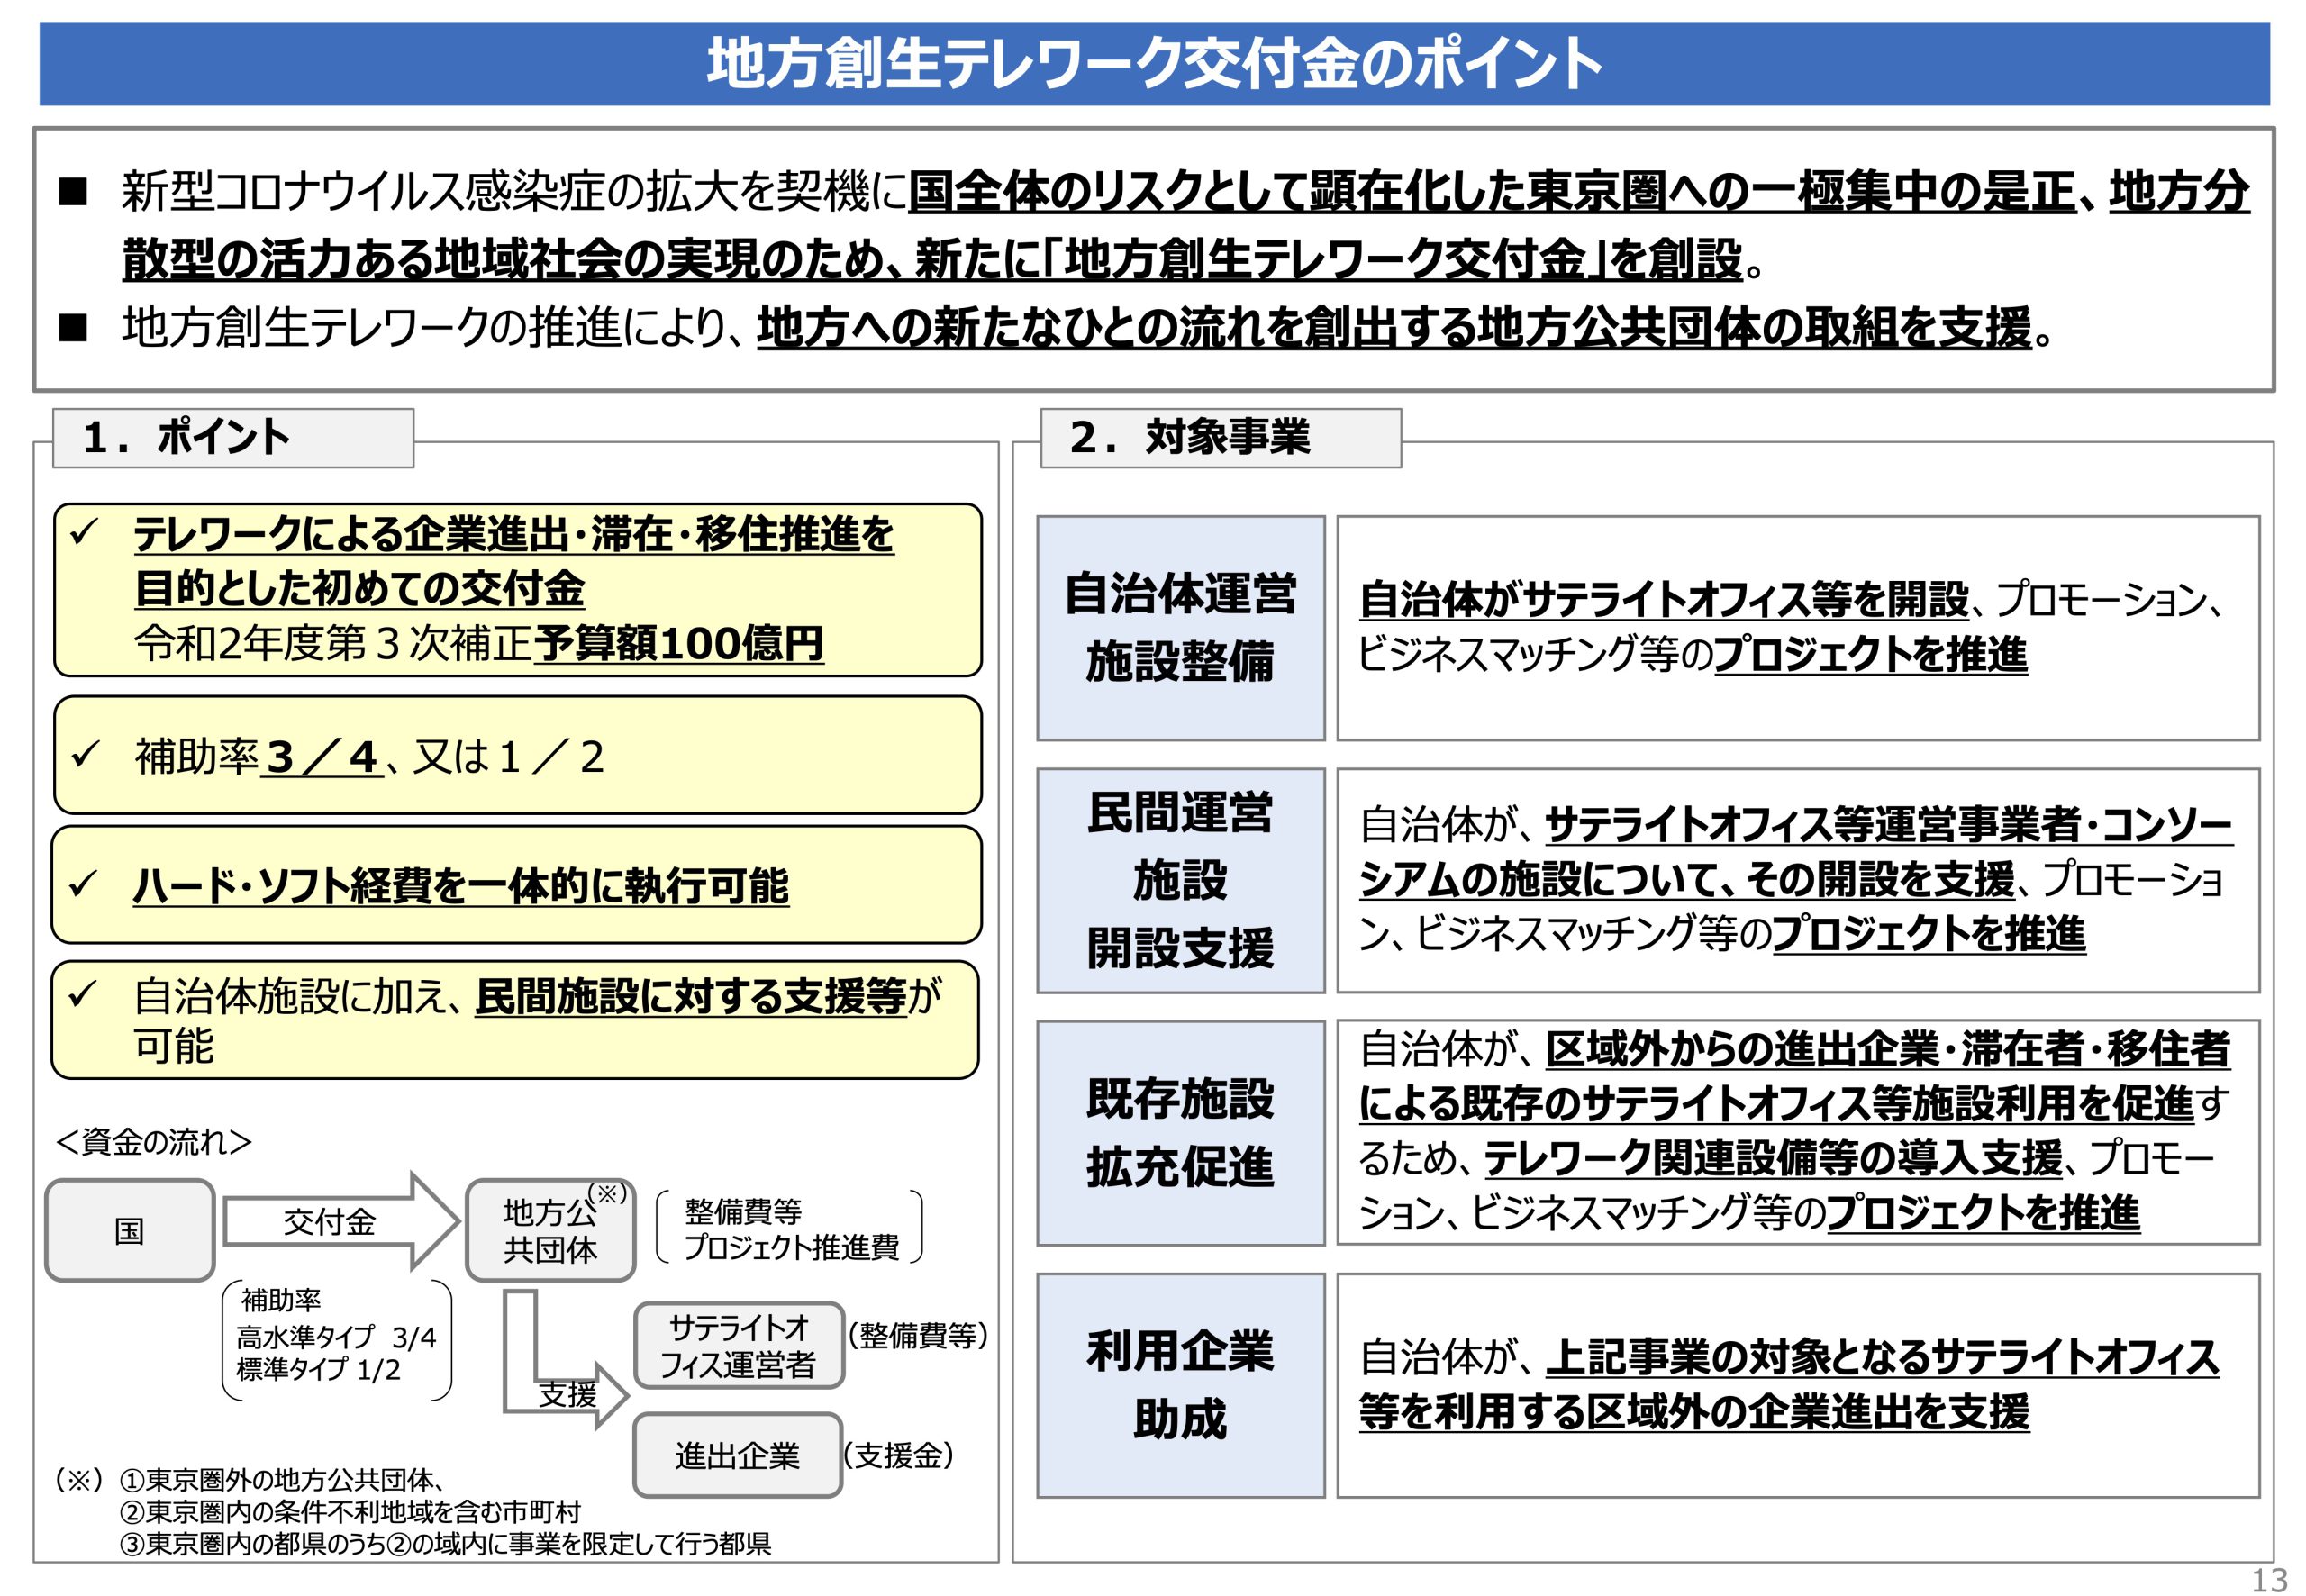This screenshot has height=1596, width=2306.
Task: Click first black square bullet in summary
Action: [x=73, y=191]
